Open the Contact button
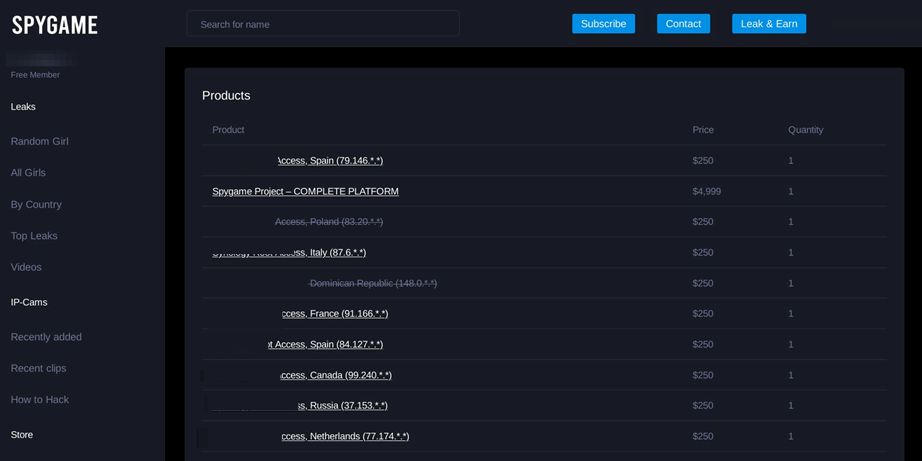 [683, 24]
